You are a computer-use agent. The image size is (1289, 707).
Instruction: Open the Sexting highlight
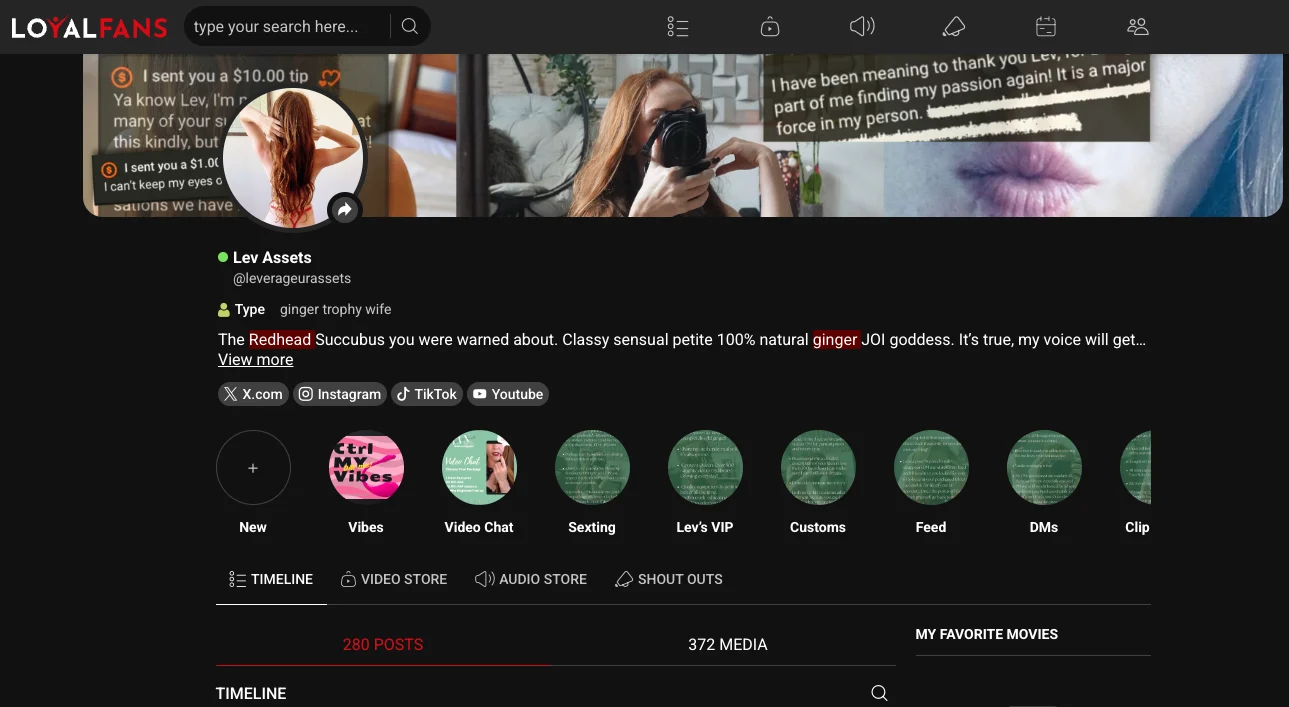[x=592, y=468]
